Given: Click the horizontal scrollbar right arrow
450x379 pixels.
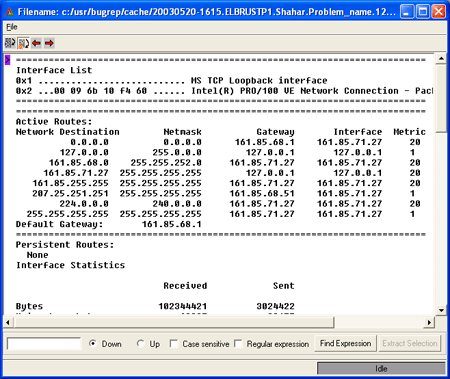Looking at the screenshot, I should point(429,322).
